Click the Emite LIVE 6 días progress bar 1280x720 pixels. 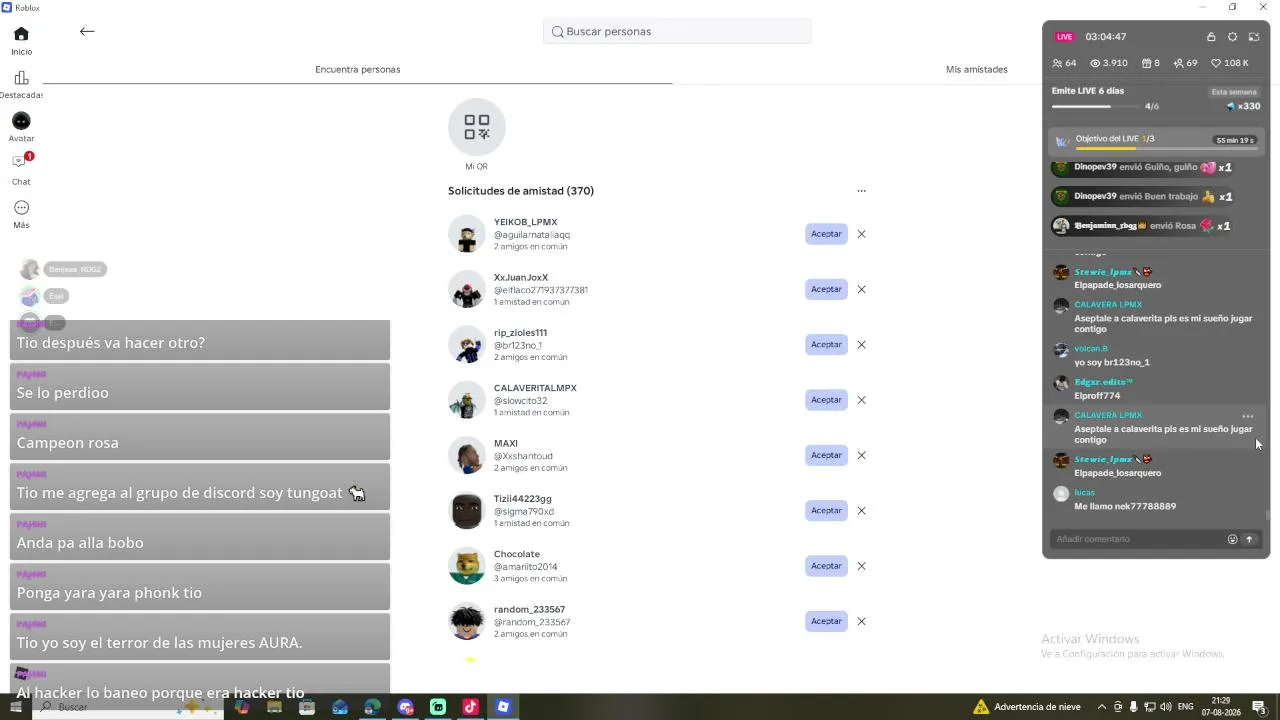(1096, 106)
